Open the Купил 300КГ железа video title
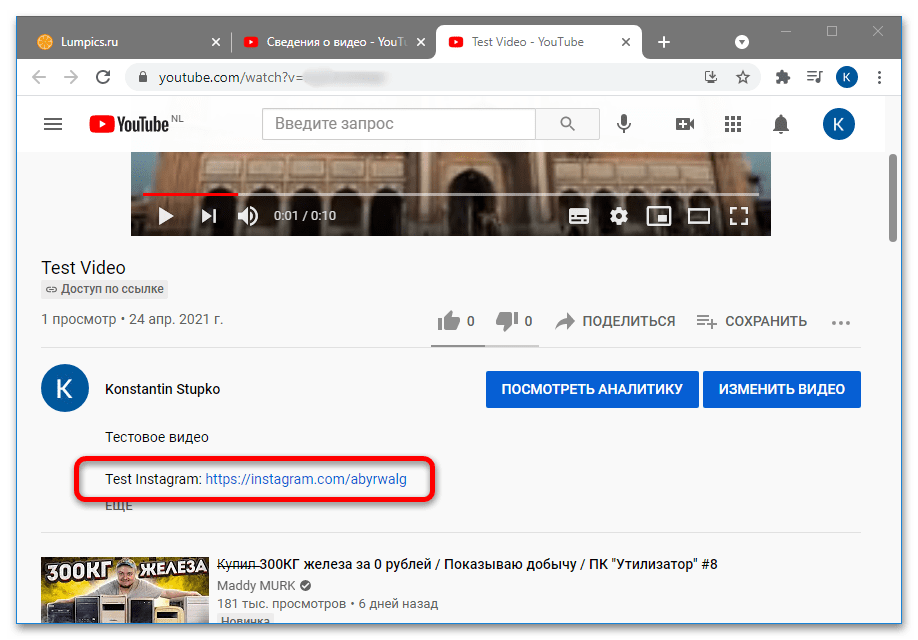918x640 pixels. (x=467, y=564)
